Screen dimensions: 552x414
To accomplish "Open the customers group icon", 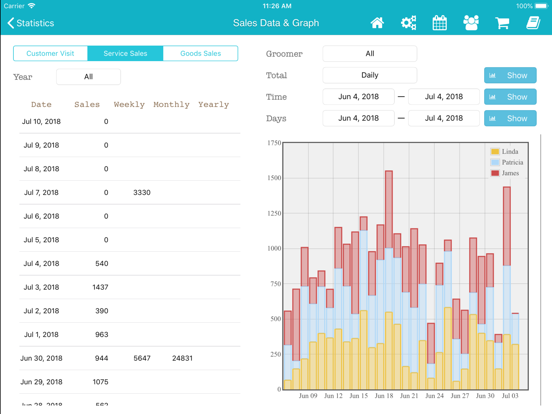I will 471,23.
